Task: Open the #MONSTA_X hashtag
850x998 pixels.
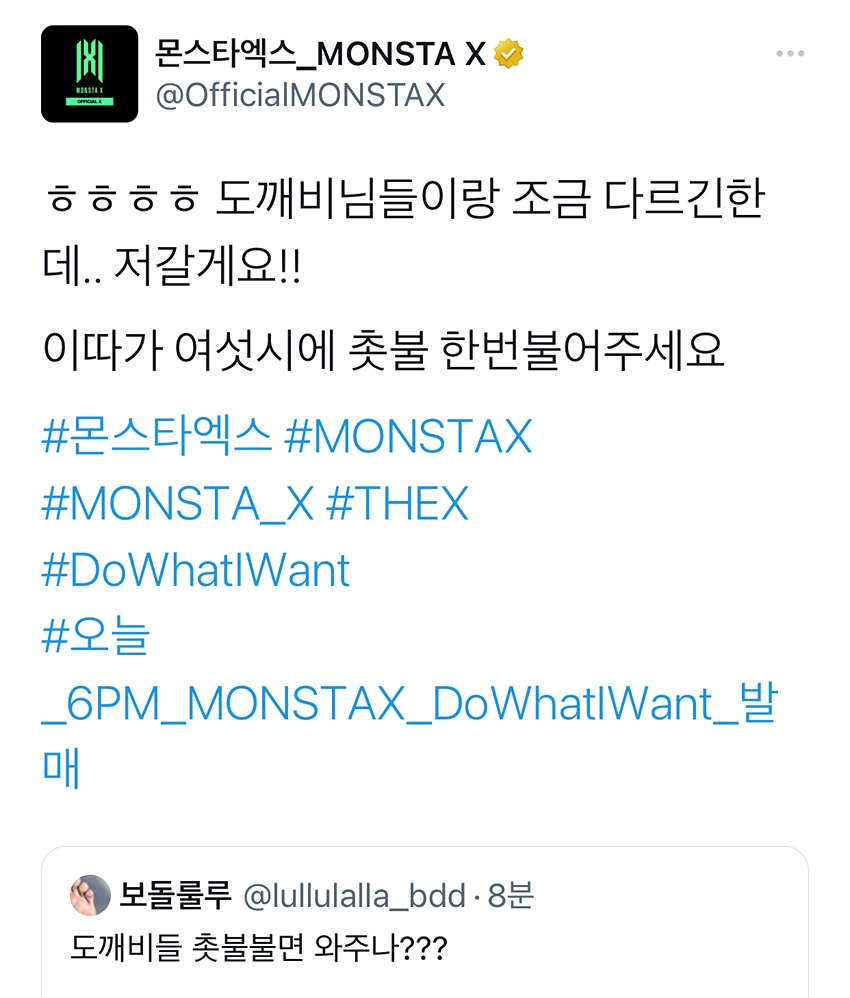Action: [178, 504]
